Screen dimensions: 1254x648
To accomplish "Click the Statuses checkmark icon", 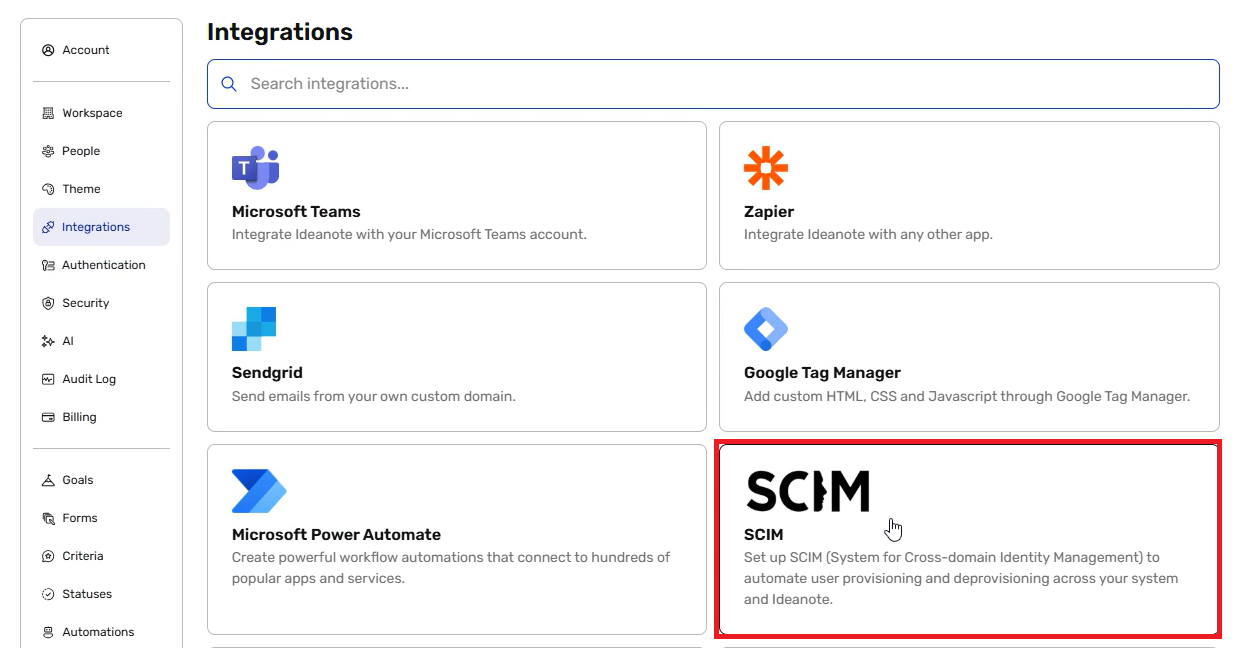I will pyautogui.click(x=48, y=594).
